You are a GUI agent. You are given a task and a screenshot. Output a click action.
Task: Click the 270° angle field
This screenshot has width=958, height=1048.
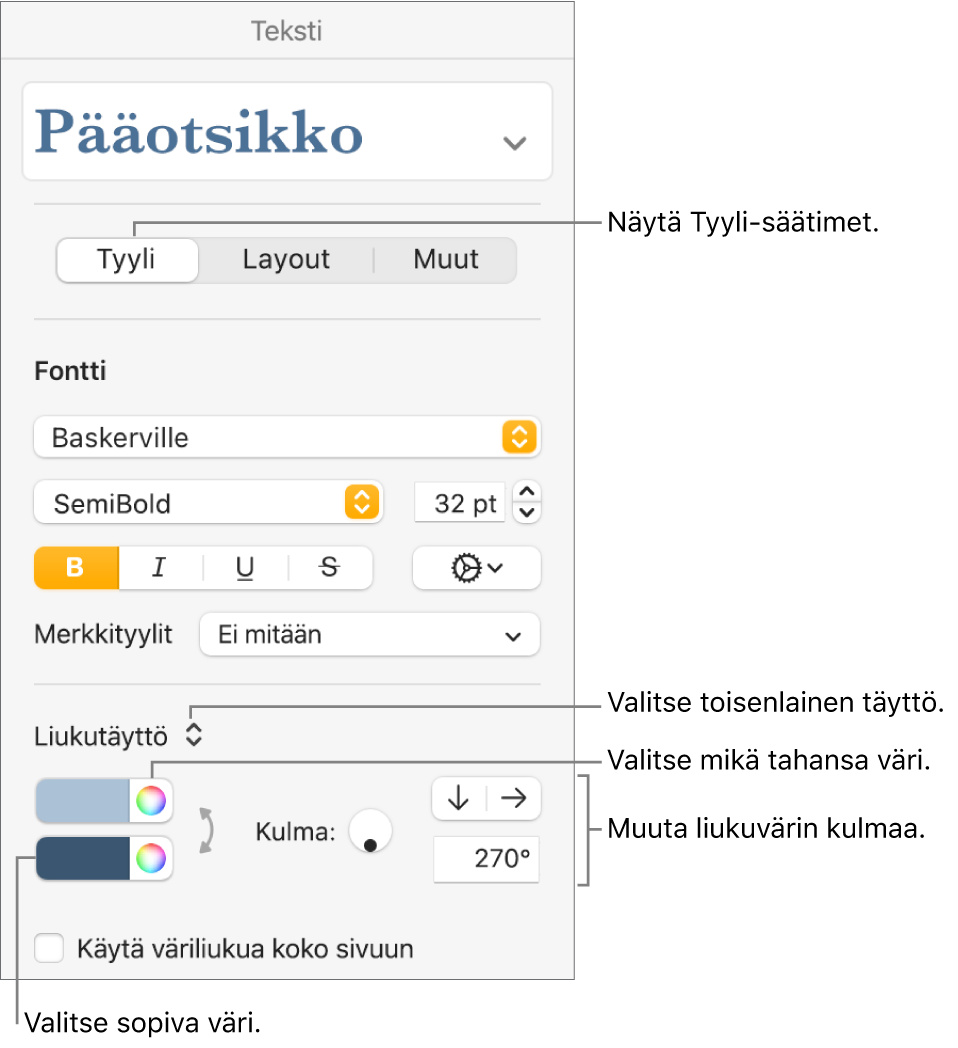click(x=487, y=859)
